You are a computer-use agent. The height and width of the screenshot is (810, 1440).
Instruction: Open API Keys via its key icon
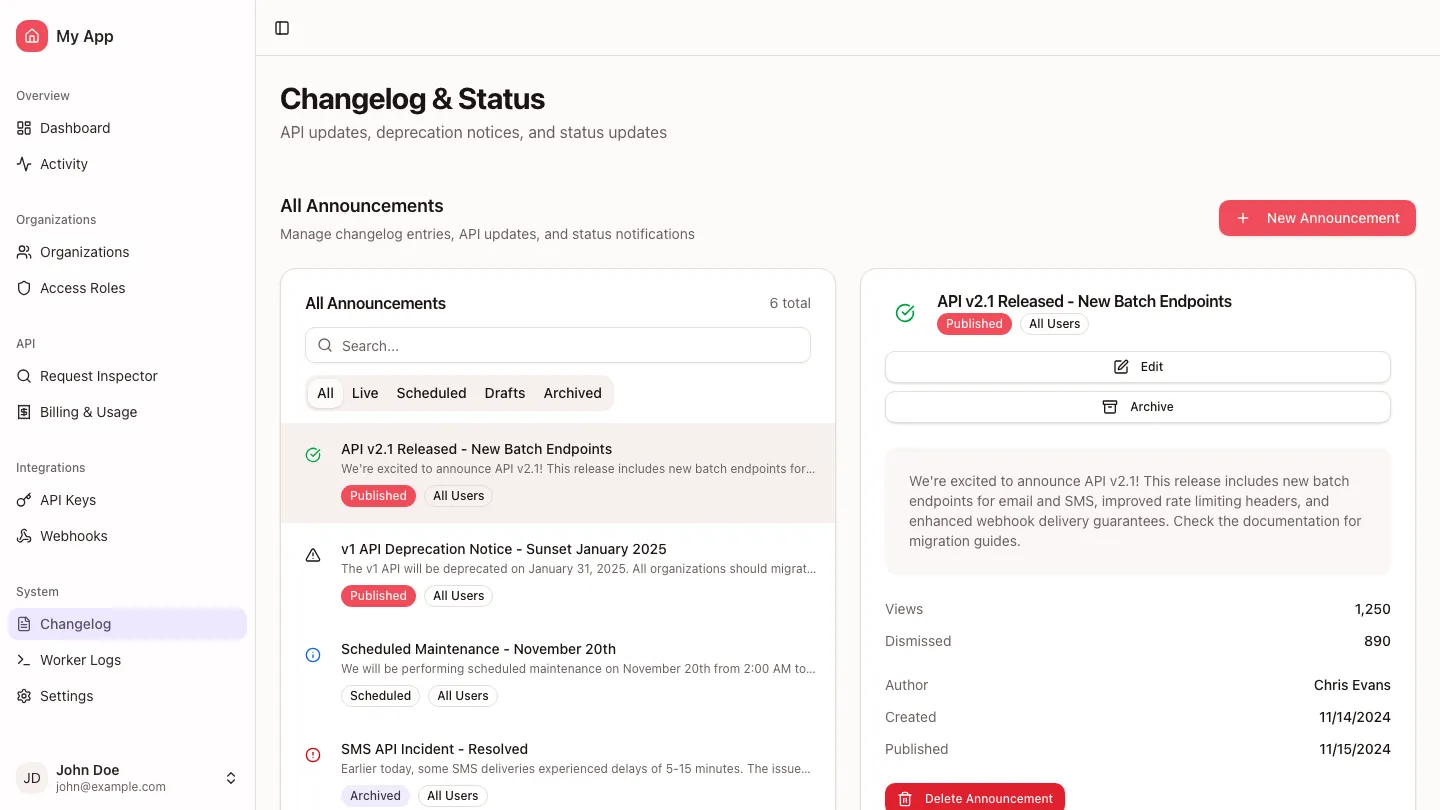pyautogui.click(x=23, y=500)
